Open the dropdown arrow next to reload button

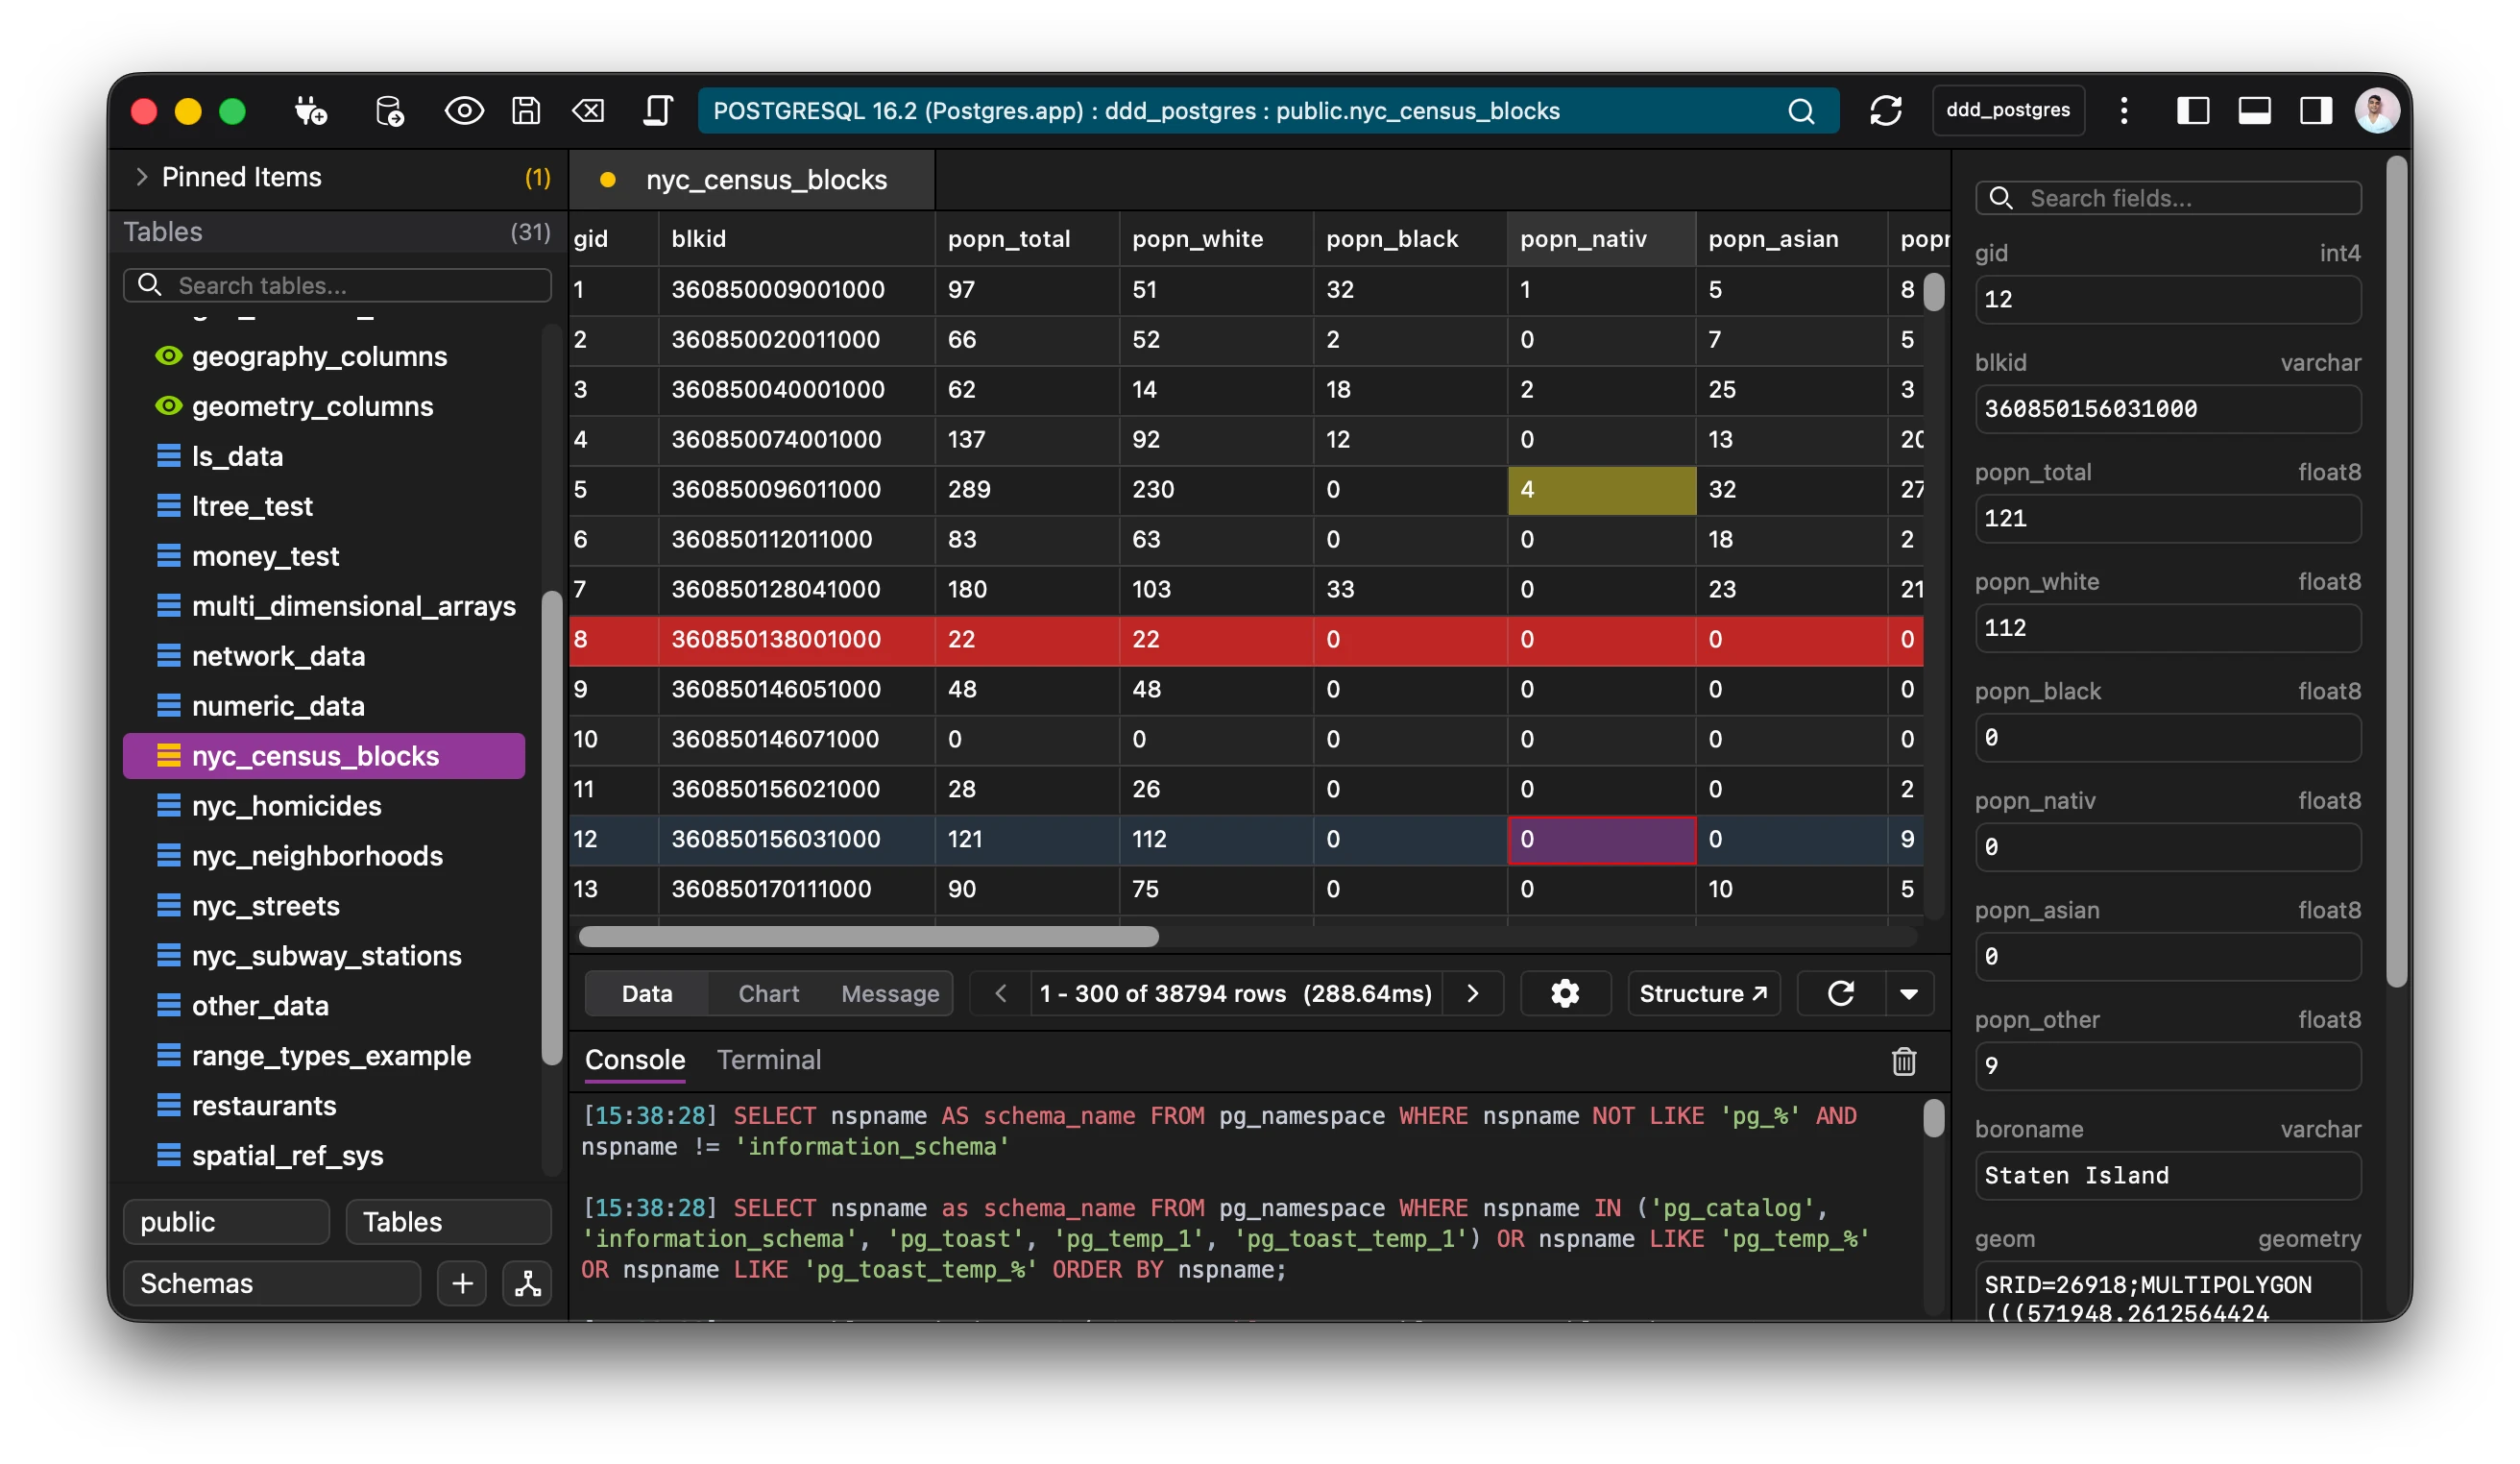(x=1908, y=993)
